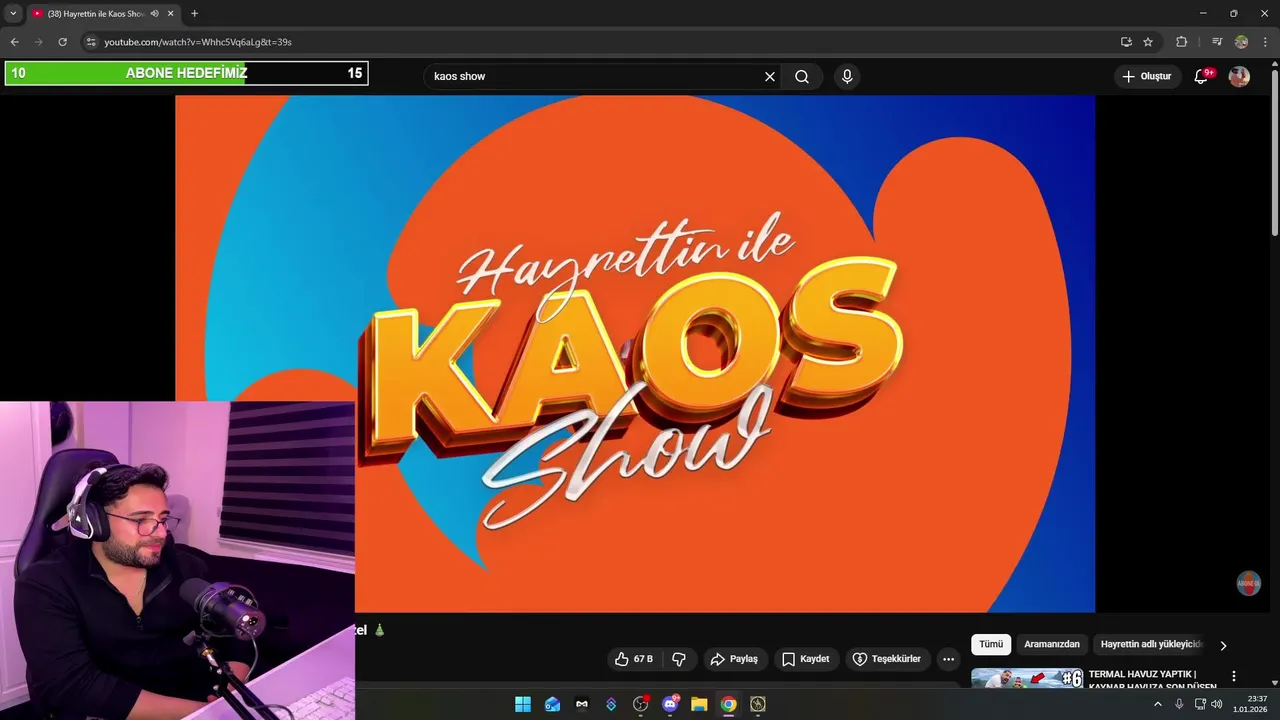Close the Hayrettin ile Kaos Show tab

click(170, 13)
